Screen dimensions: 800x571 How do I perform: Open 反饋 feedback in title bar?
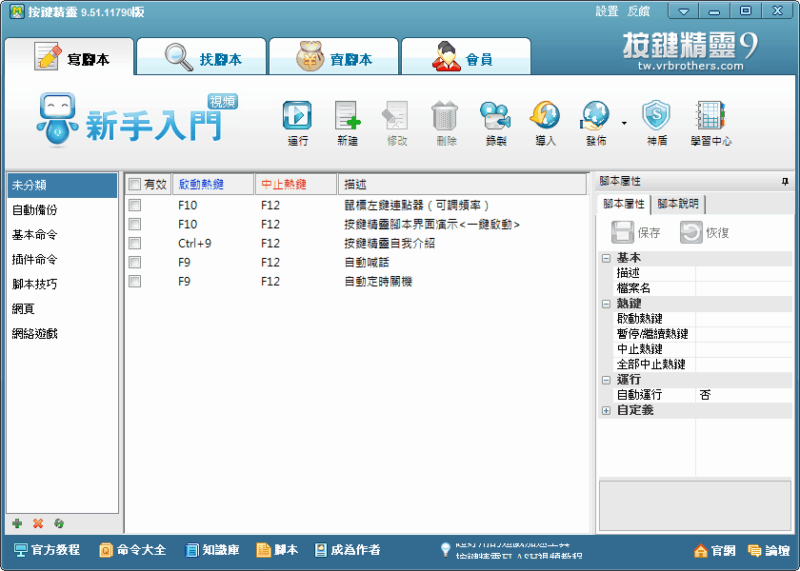[x=638, y=11]
